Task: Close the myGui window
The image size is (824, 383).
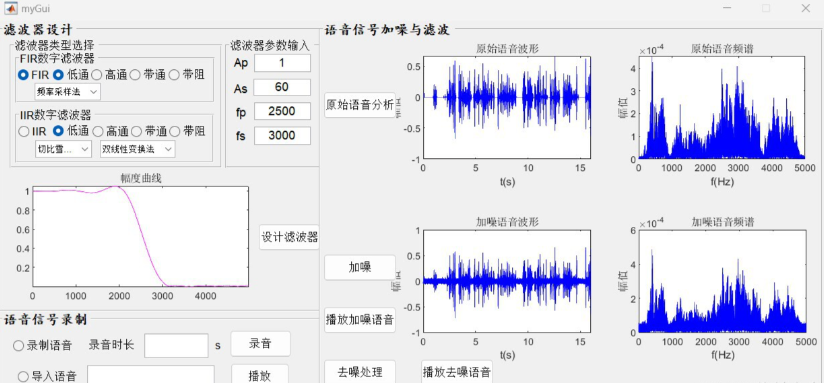Action: 805,8
